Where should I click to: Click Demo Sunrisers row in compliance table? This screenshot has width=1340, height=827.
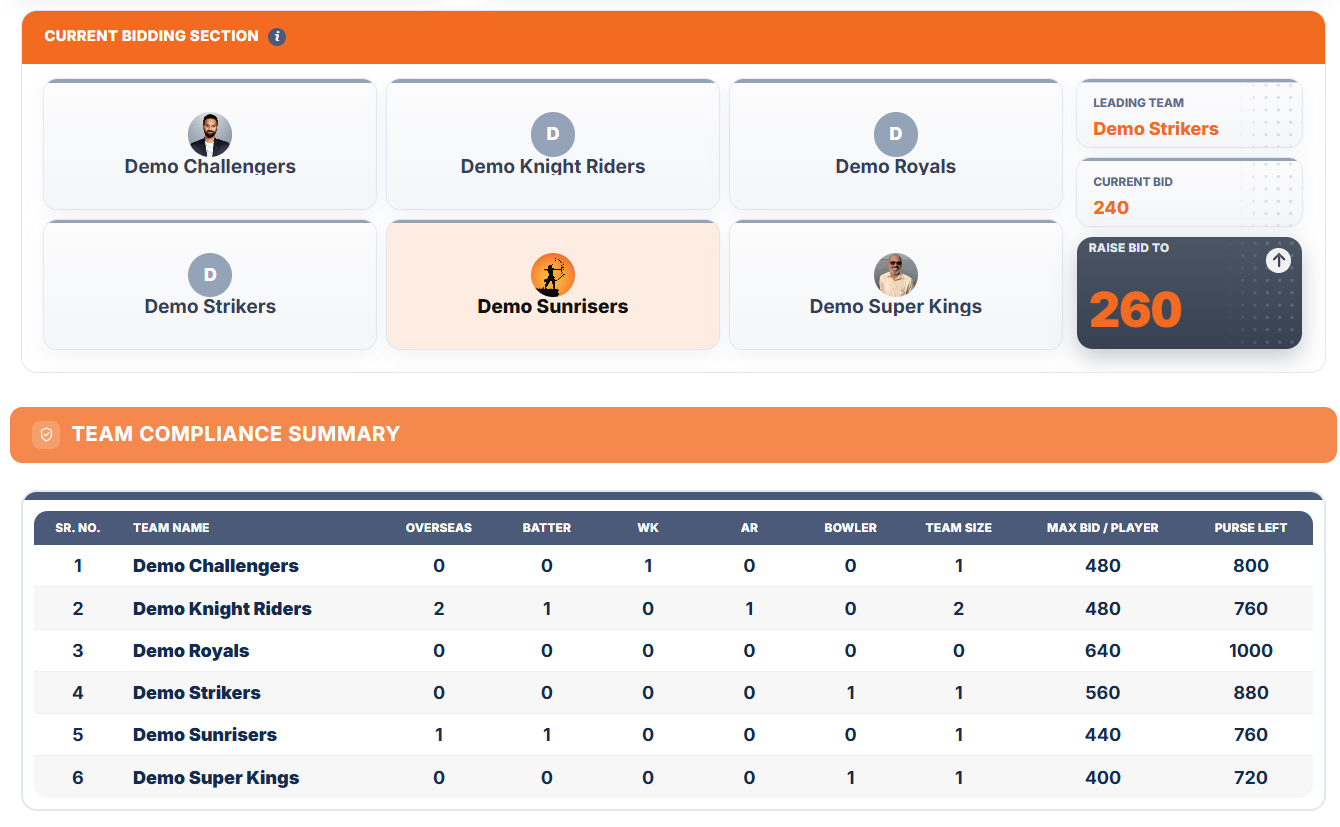(x=673, y=735)
